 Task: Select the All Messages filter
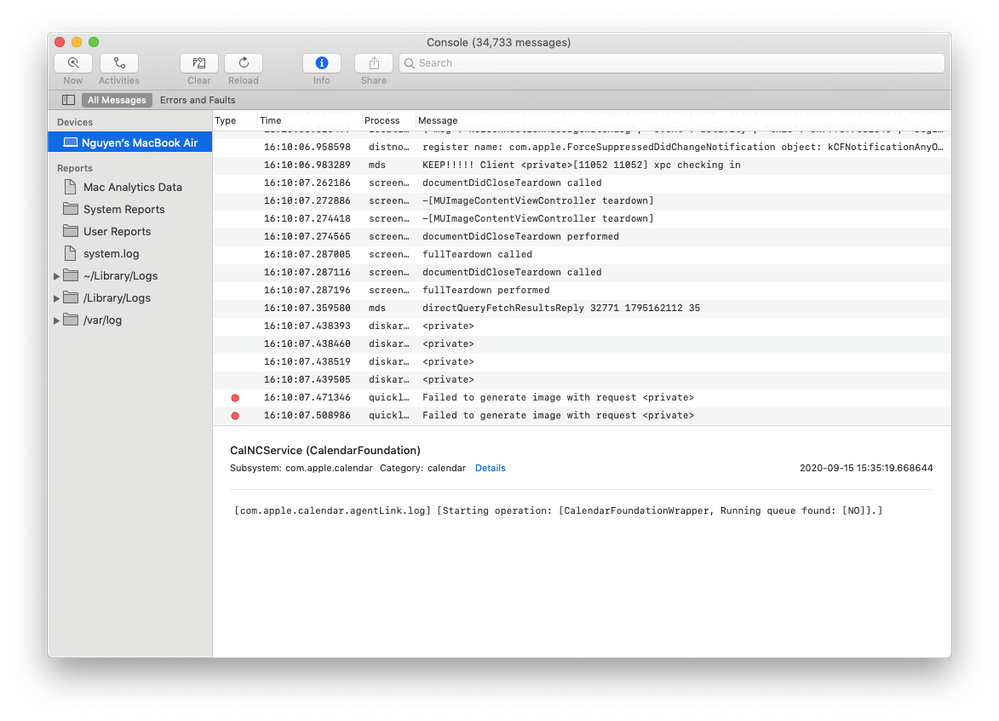tap(117, 100)
